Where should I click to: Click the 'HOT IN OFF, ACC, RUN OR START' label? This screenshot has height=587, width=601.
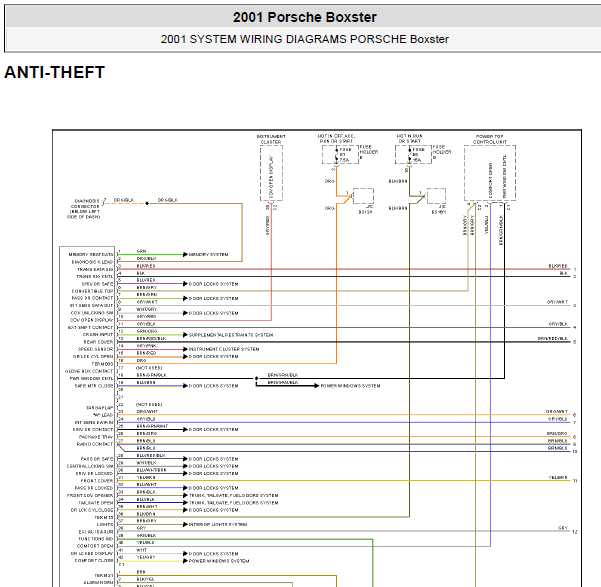pyautogui.click(x=336, y=138)
